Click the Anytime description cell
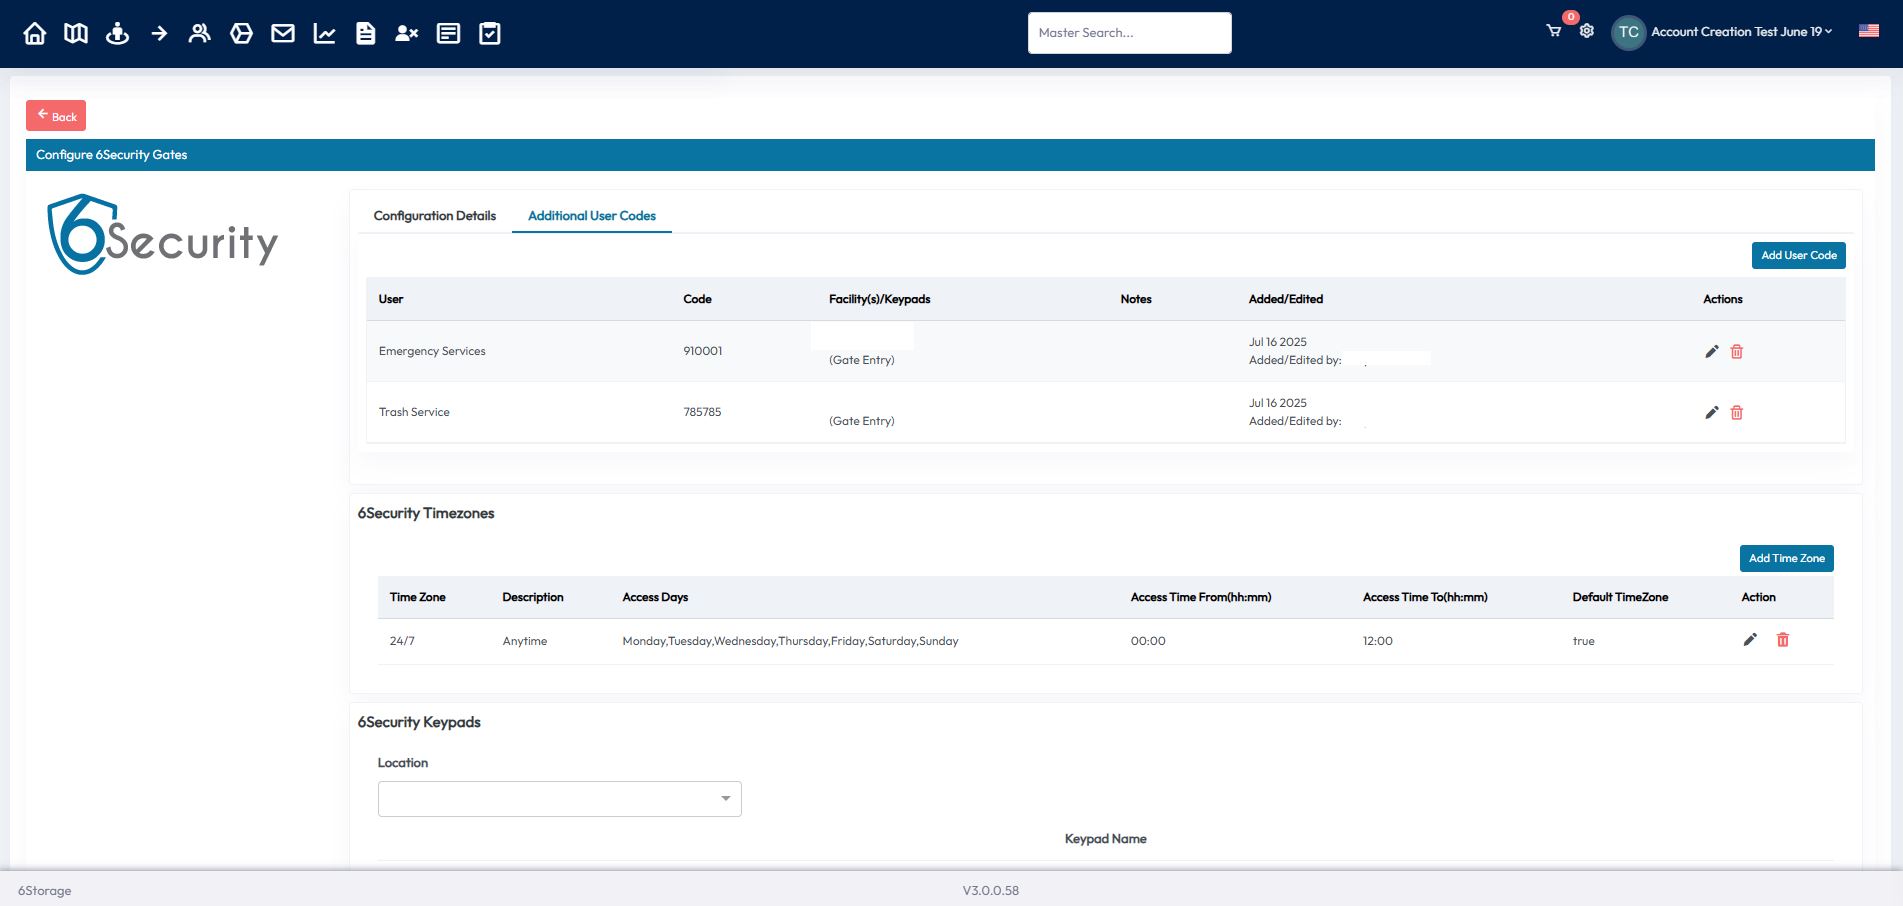Screen dimensions: 1903x906 pos(525,641)
